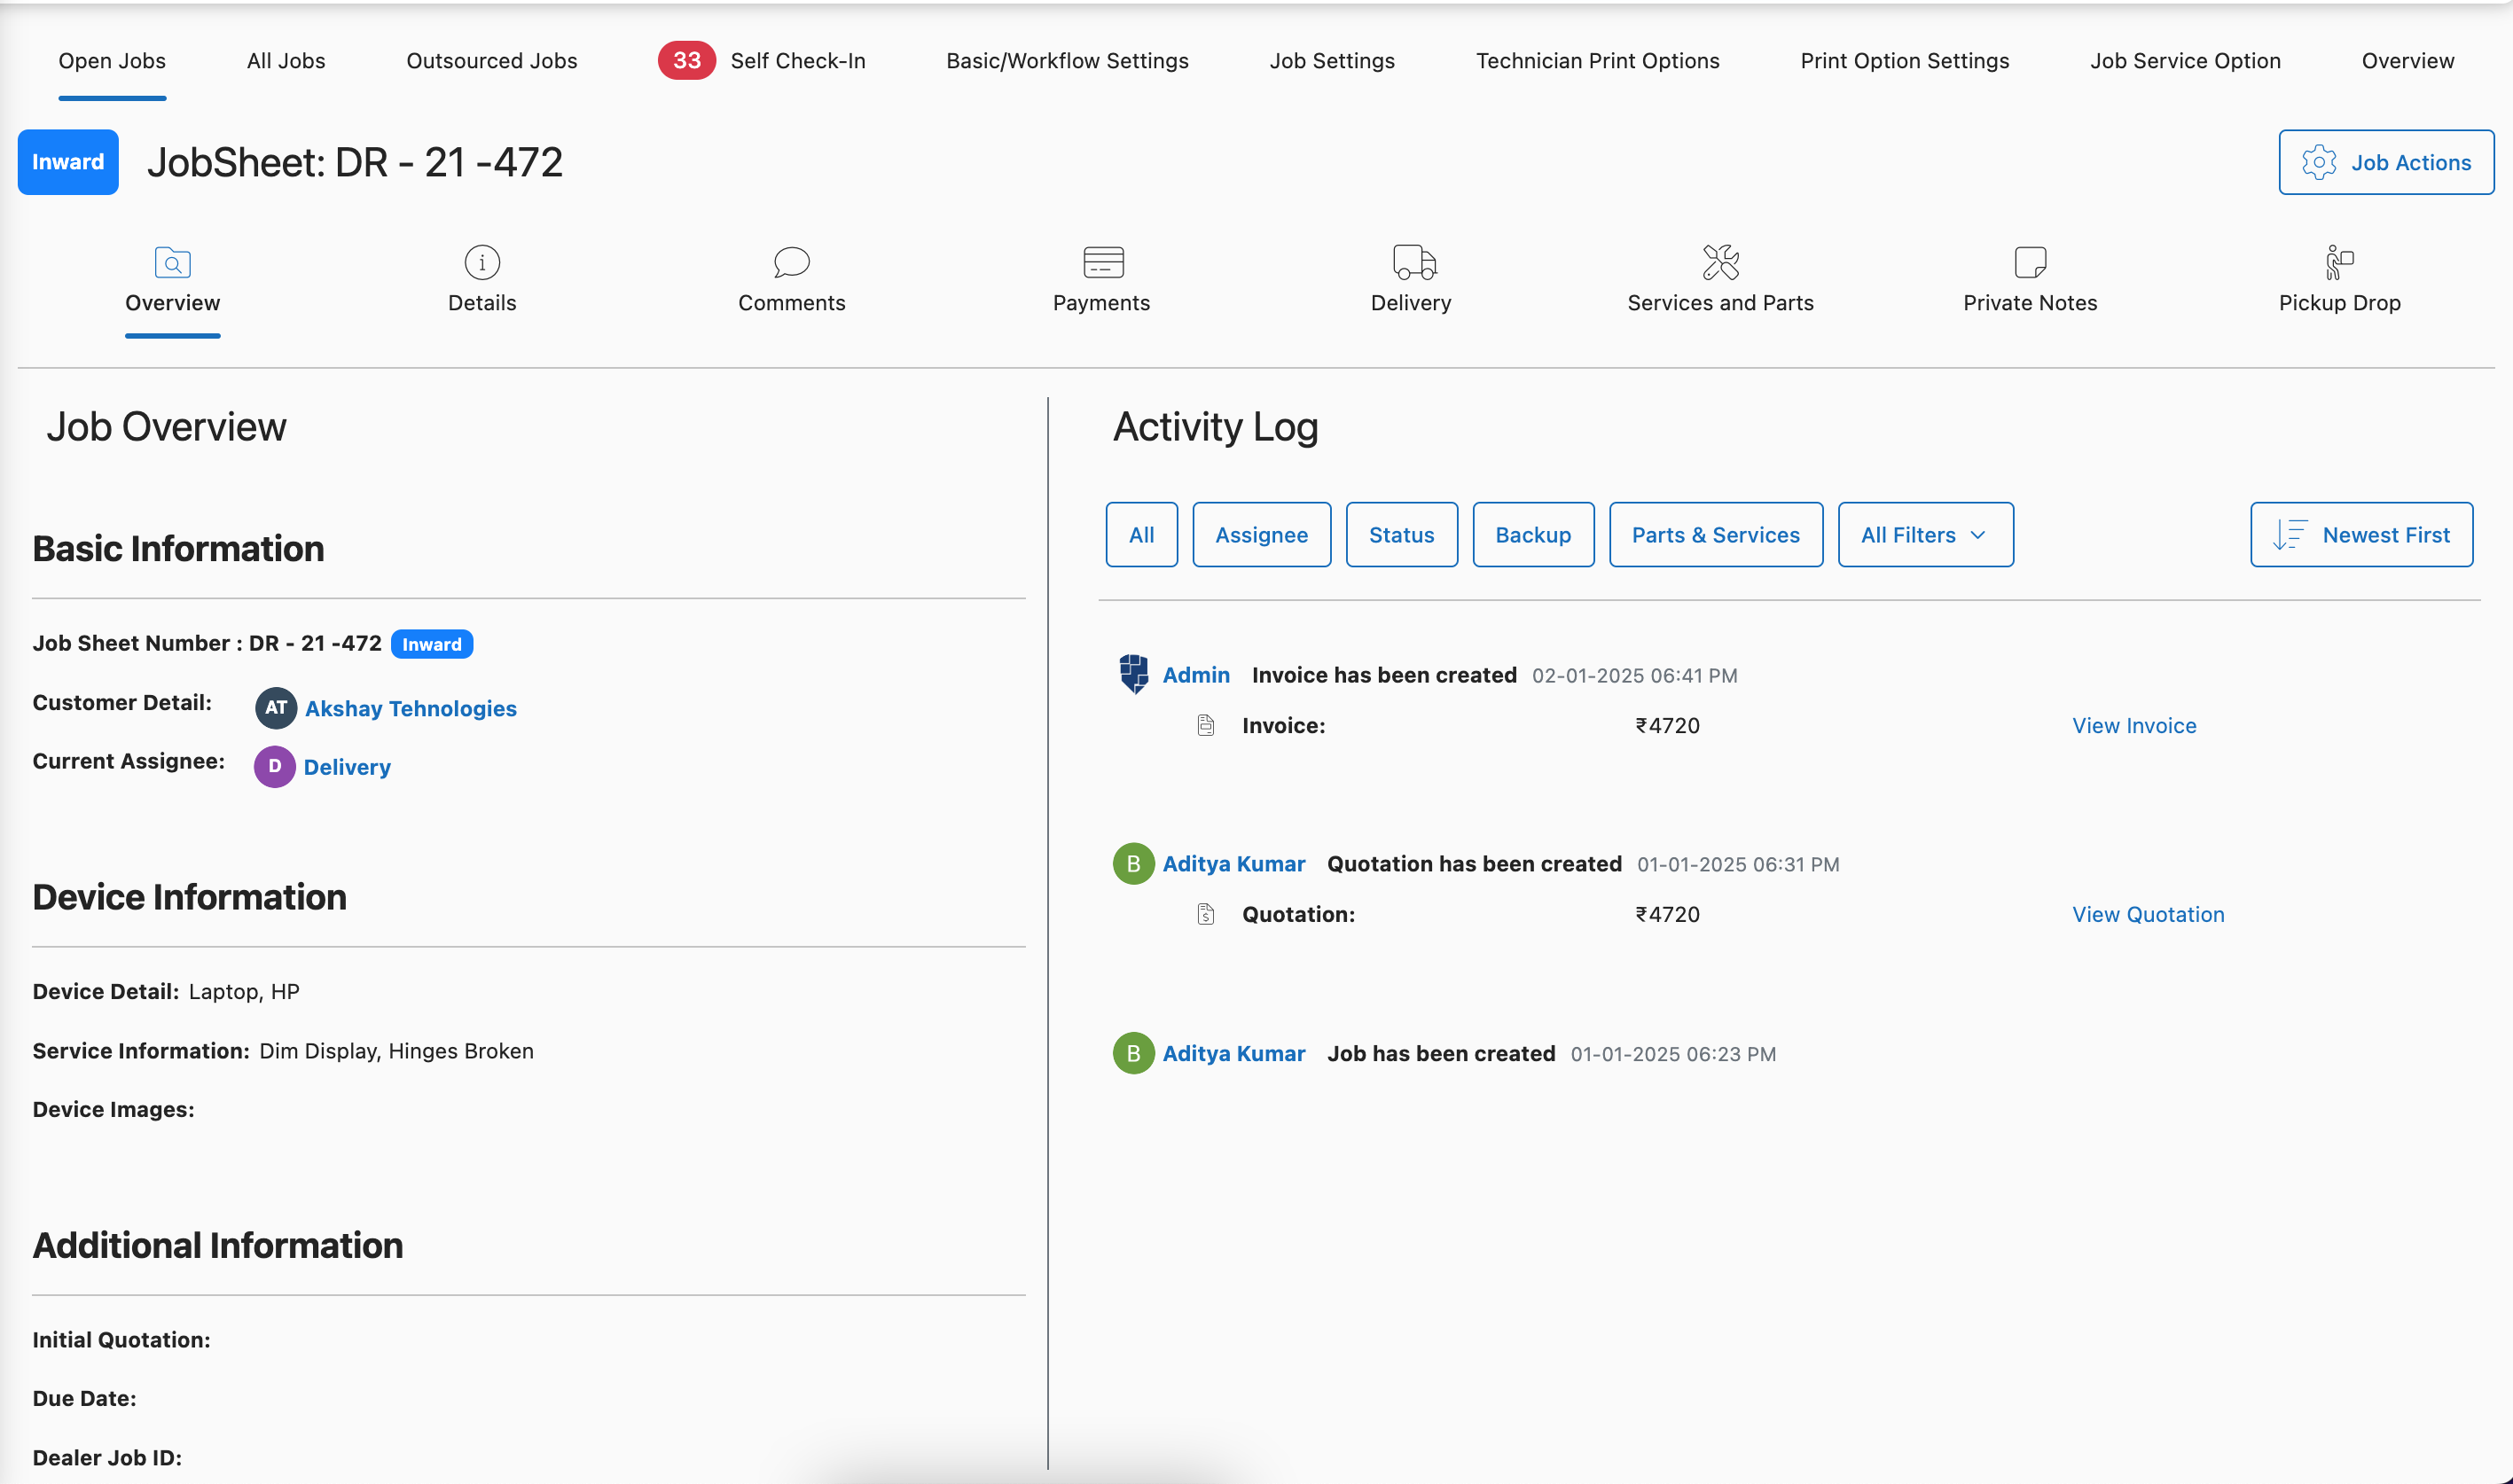This screenshot has width=2513, height=1484.
Task: Open Services and Parts tools icon
Action: 1720,262
